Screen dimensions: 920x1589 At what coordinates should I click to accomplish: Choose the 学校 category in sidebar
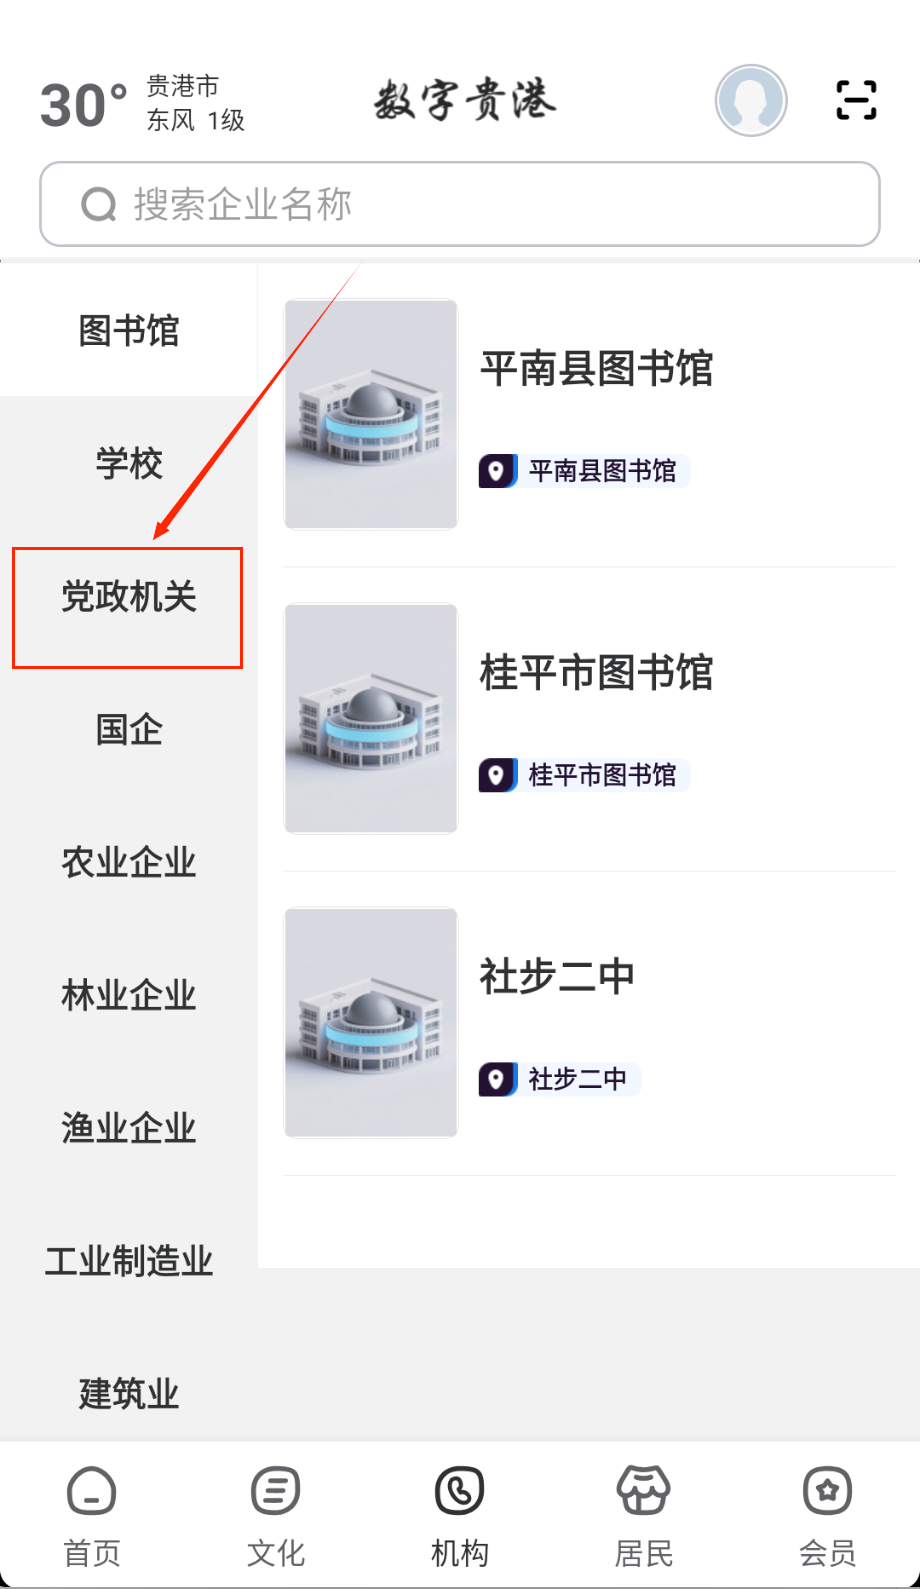click(129, 464)
